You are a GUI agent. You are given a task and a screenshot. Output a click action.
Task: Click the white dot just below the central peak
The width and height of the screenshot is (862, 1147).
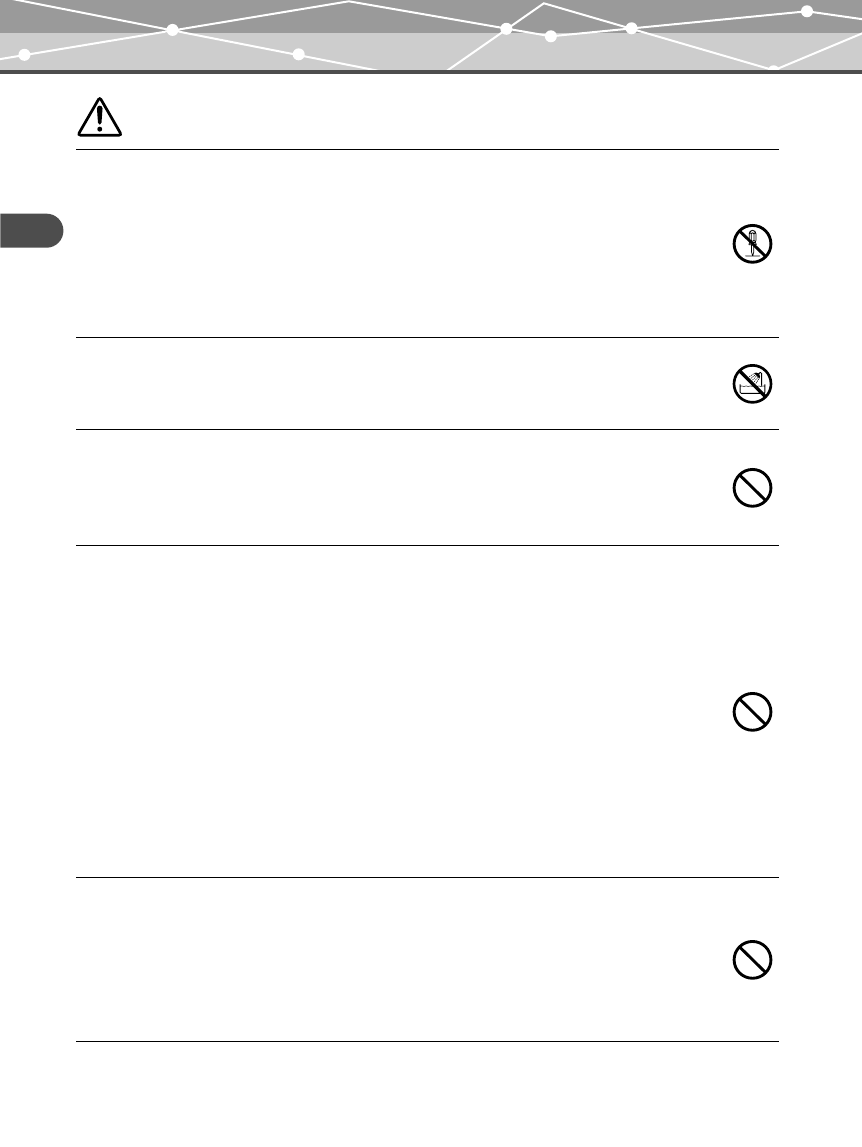click(551, 37)
